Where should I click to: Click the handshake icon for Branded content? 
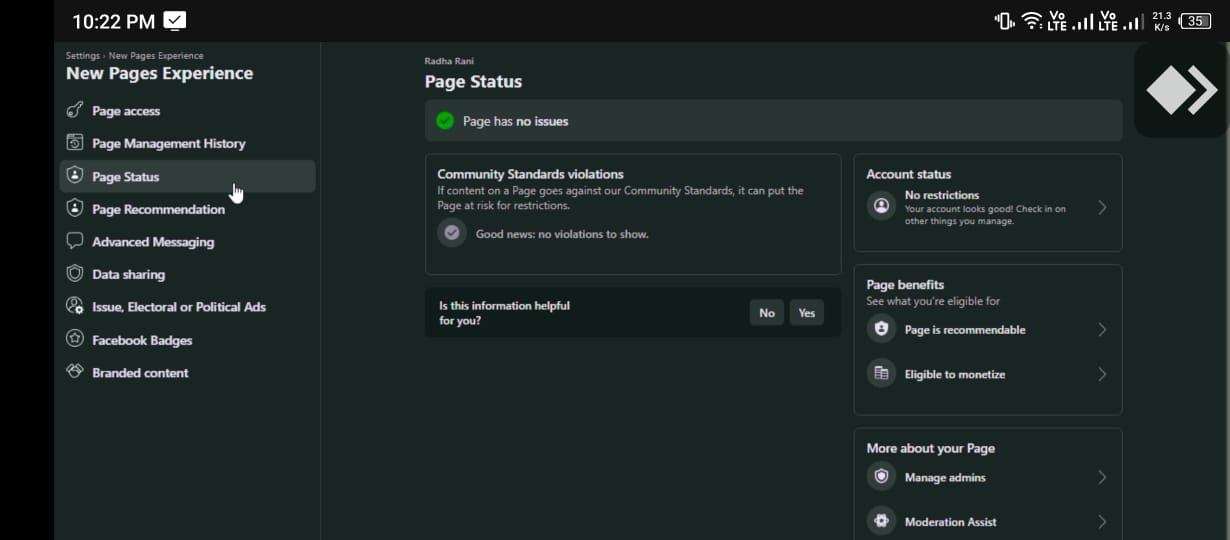(x=74, y=372)
